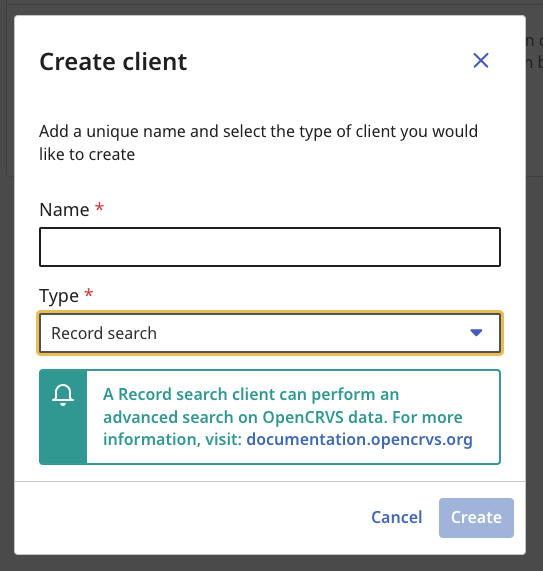Viewport: 543px width, 571px height.
Task: Click the Record search client info message
Action: 288,417
